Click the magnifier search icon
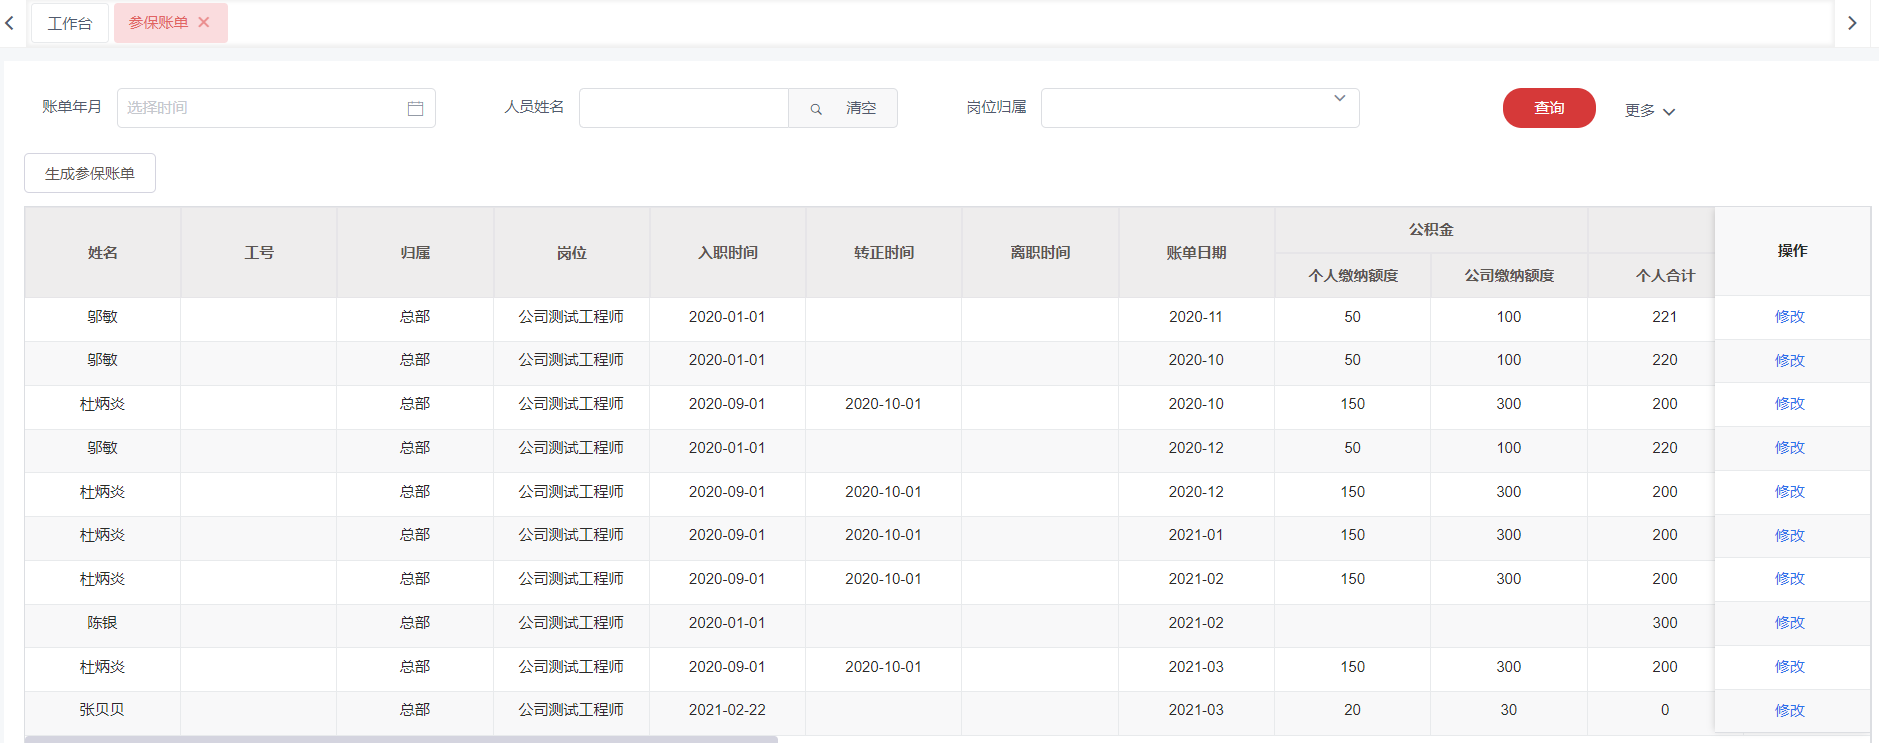The height and width of the screenshot is (743, 1879). (x=816, y=108)
